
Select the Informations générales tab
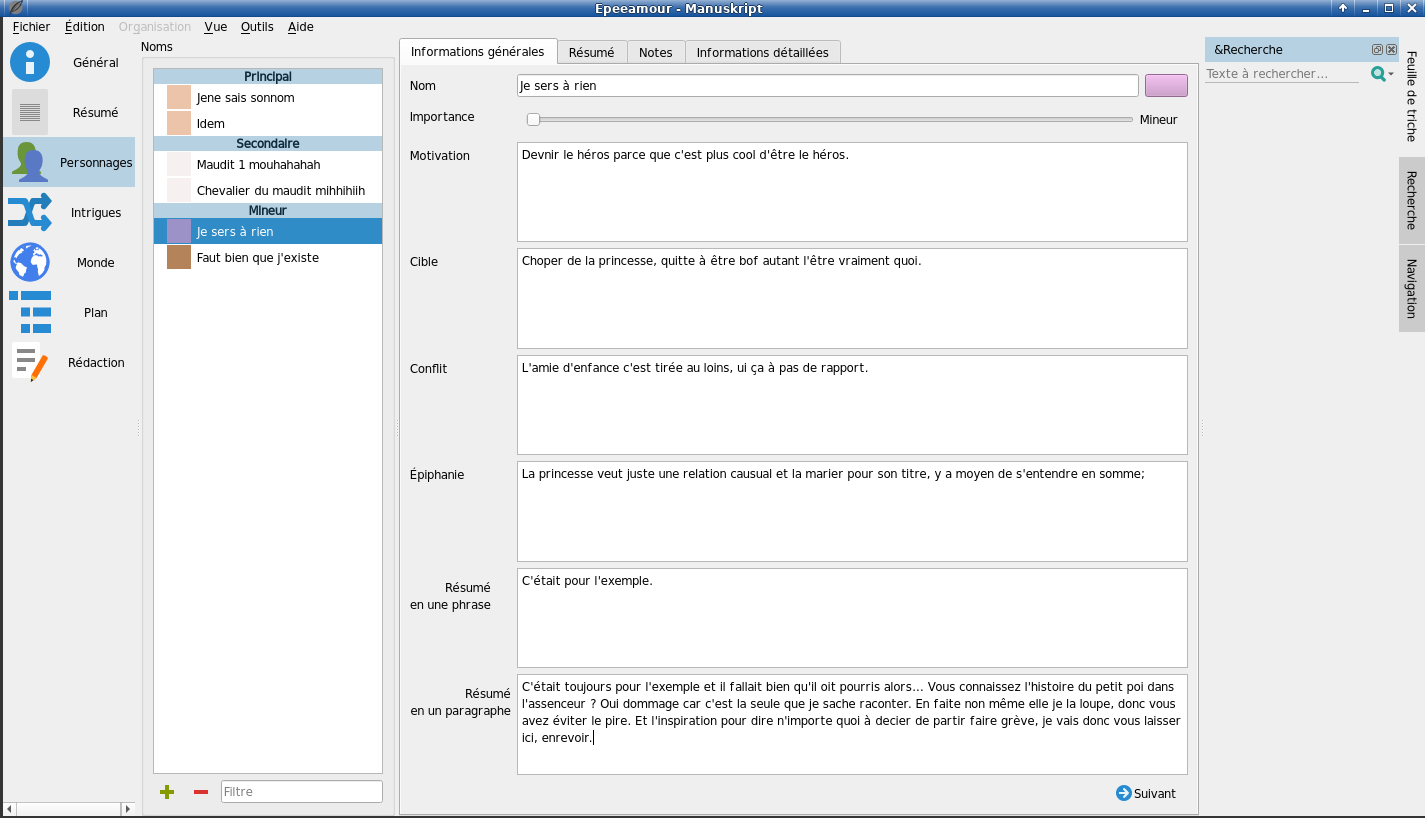(x=478, y=51)
